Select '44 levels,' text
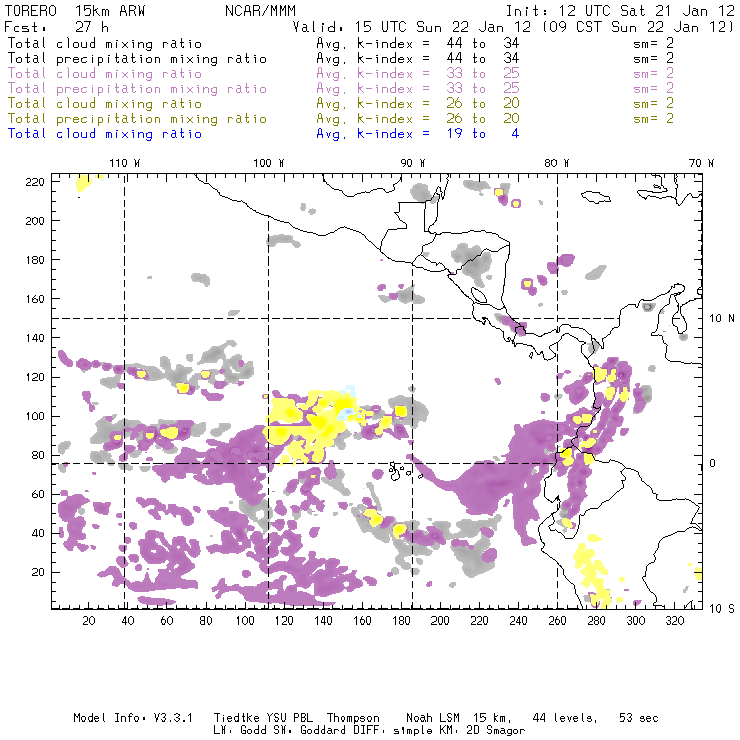The image size is (740, 740). (x=565, y=718)
